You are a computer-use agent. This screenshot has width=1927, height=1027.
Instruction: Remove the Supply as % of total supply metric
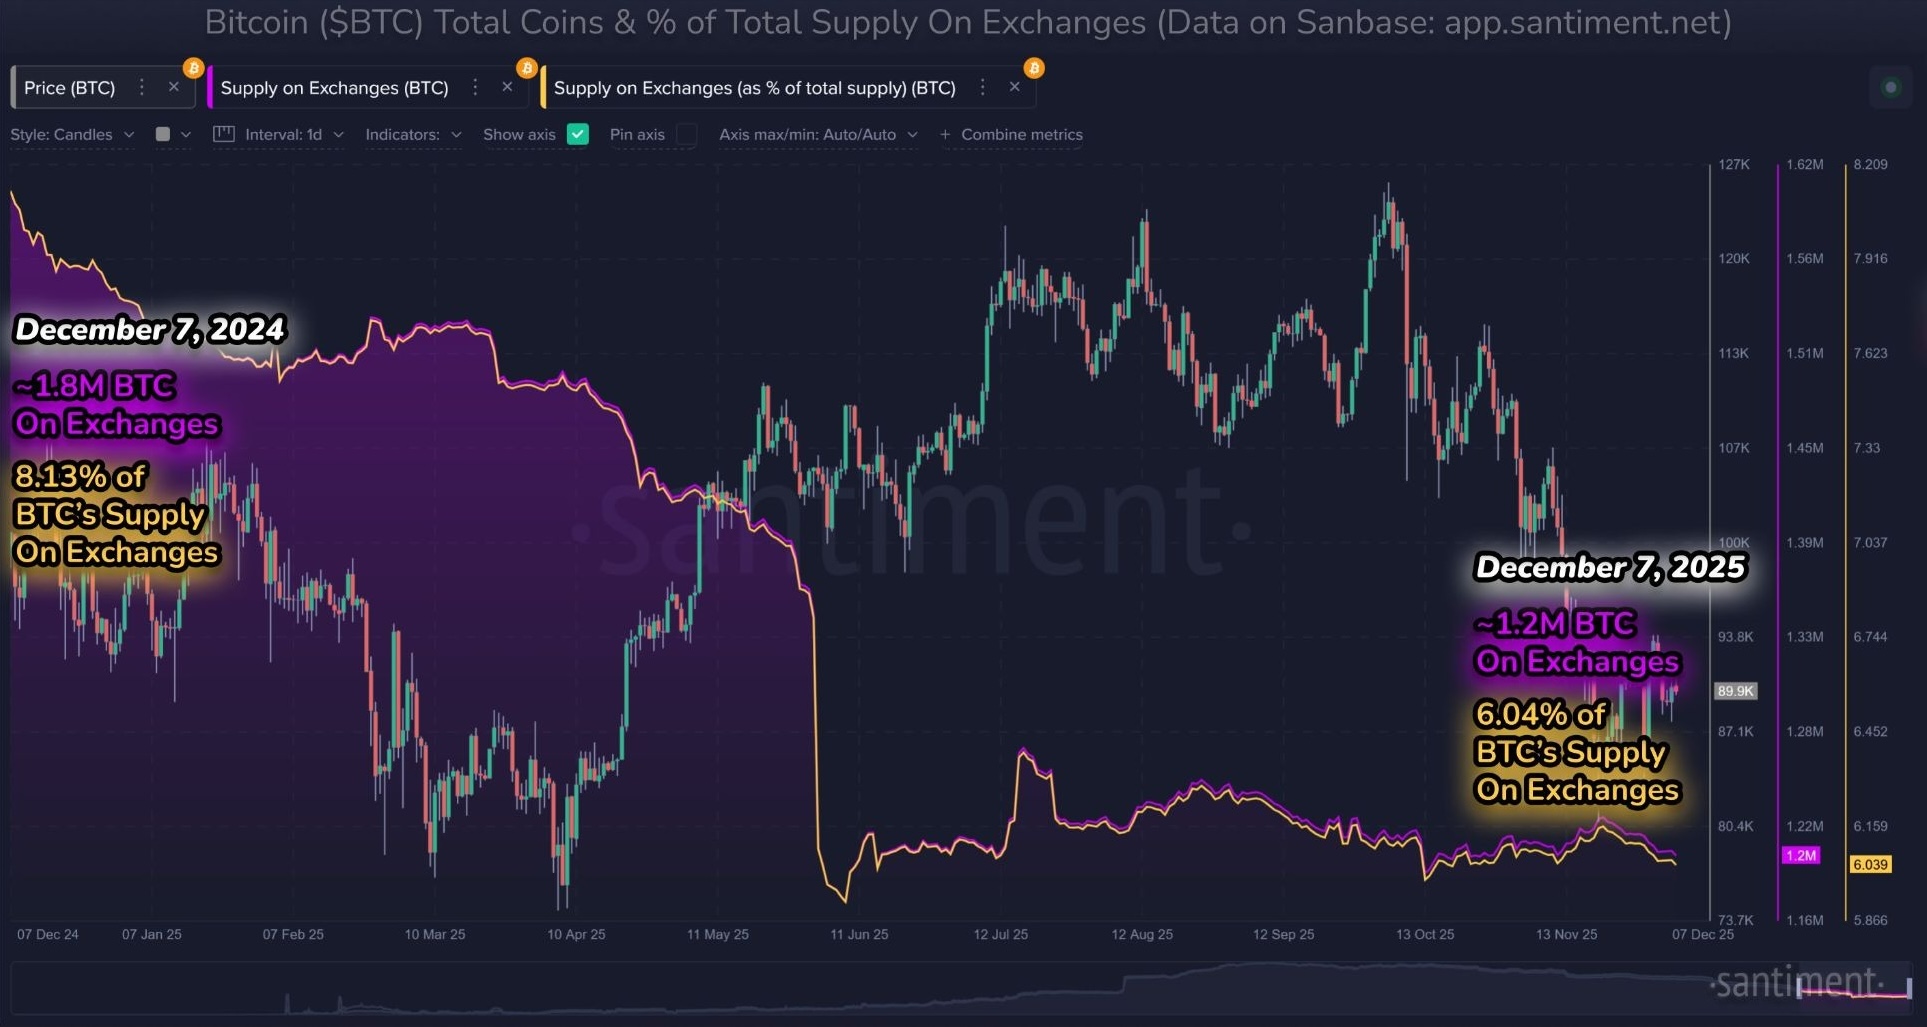(1015, 88)
